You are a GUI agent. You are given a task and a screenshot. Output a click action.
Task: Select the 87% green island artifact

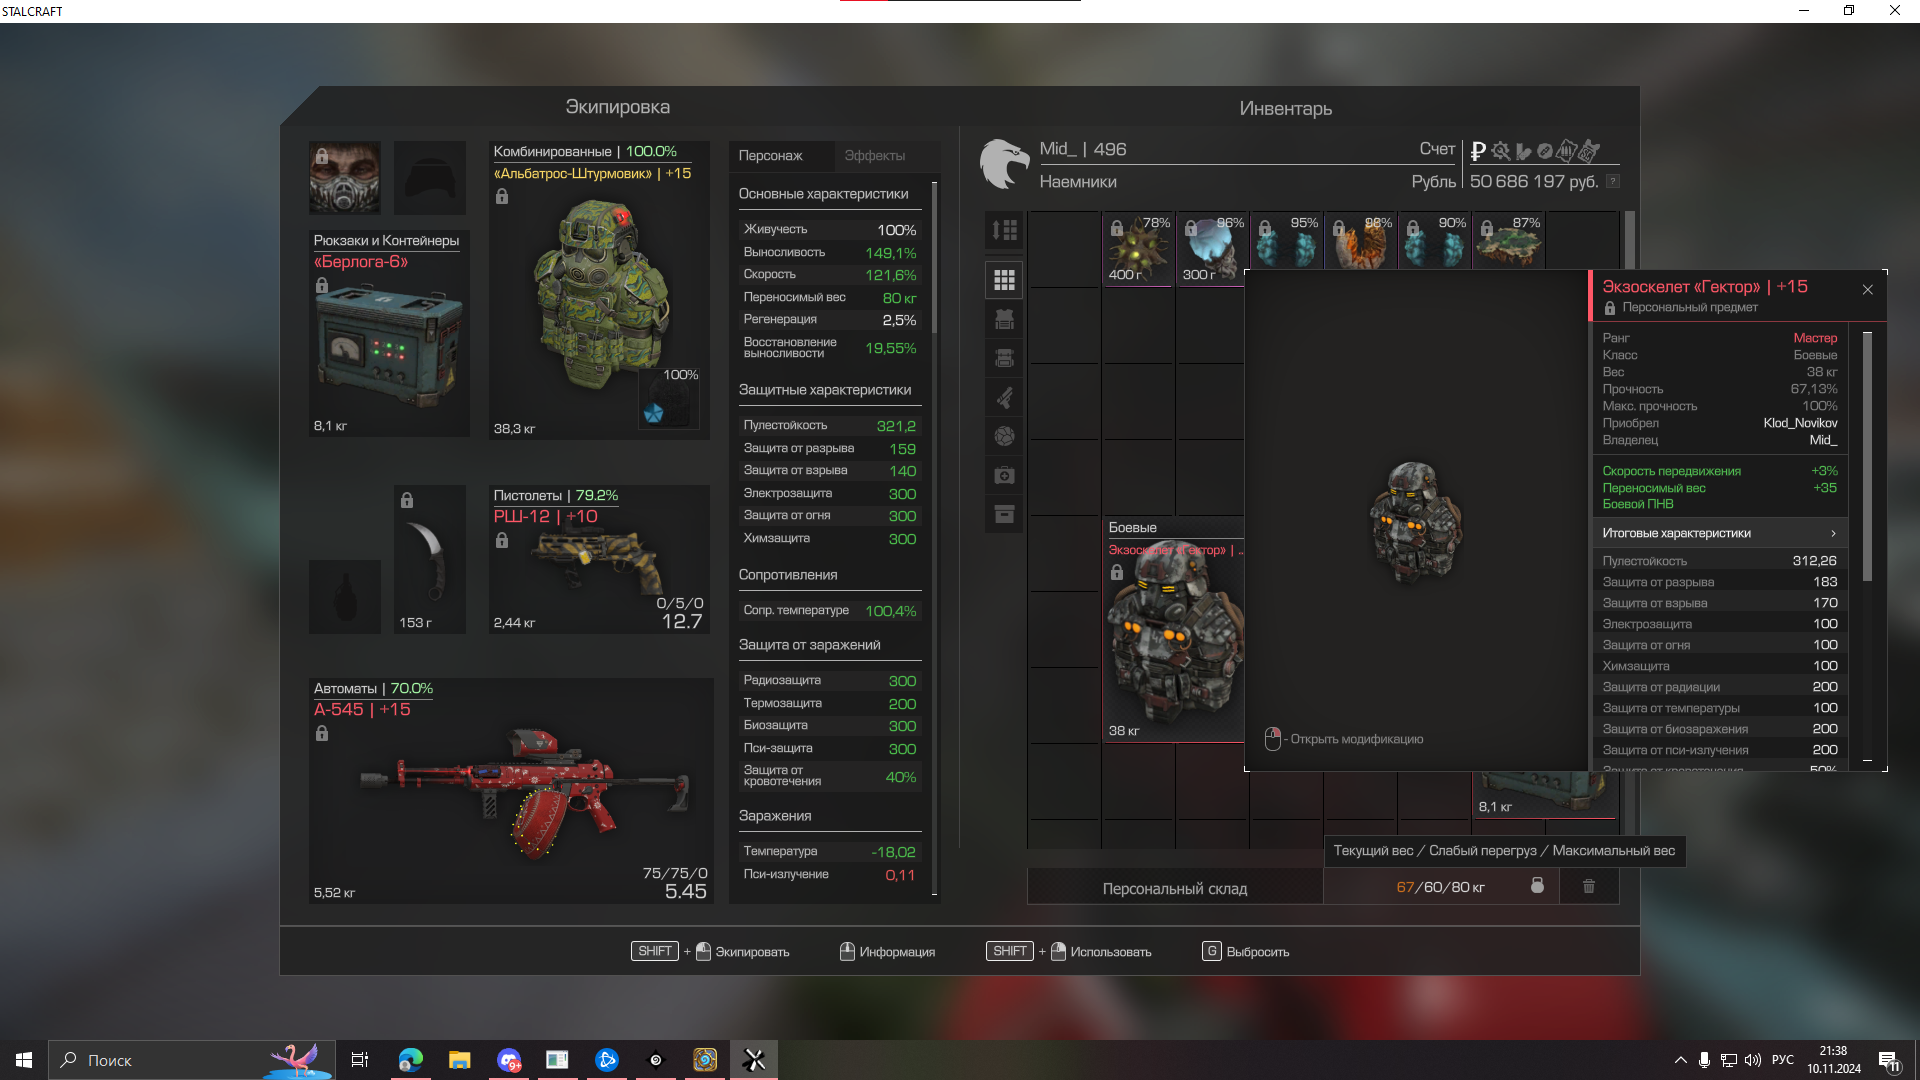[x=1508, y=241]
